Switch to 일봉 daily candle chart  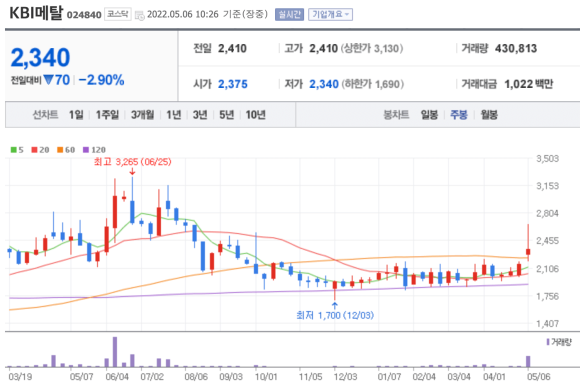pos(429,115)
